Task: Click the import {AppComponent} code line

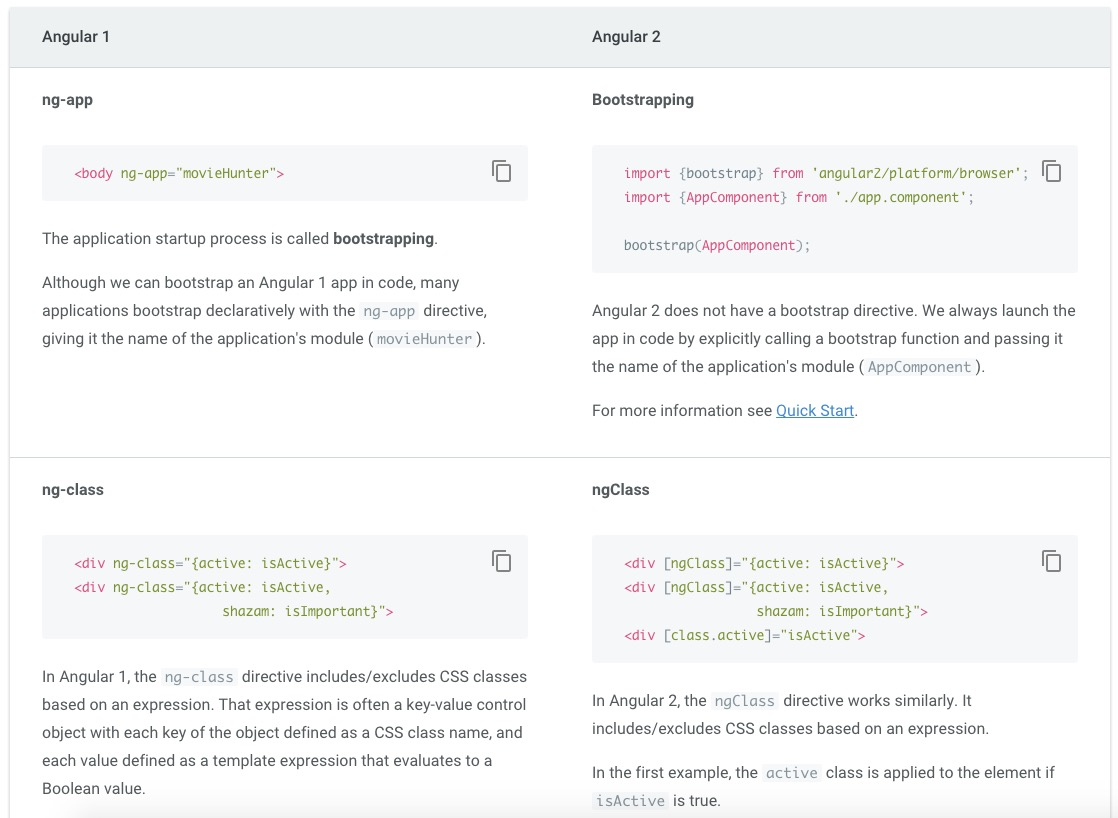Action: click(x=799, y=198)
